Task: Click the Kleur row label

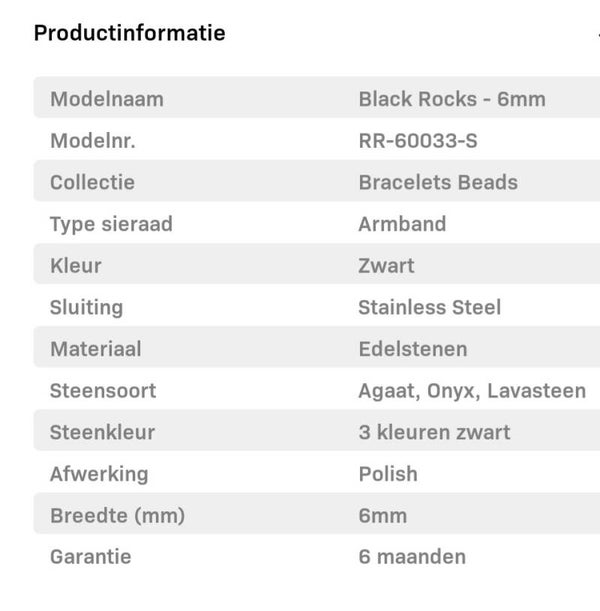Action: click(x=76, y=266)
